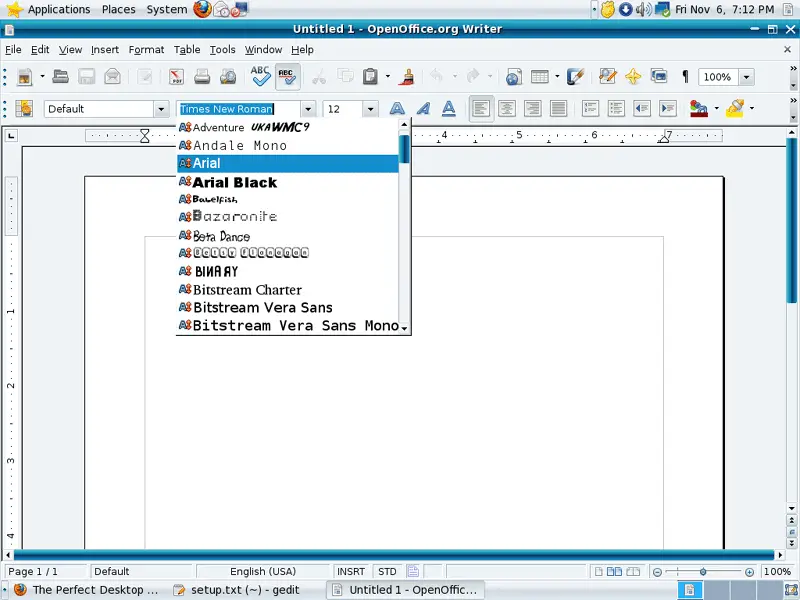Open the Navigator with the star icon

tap(633, 77)
